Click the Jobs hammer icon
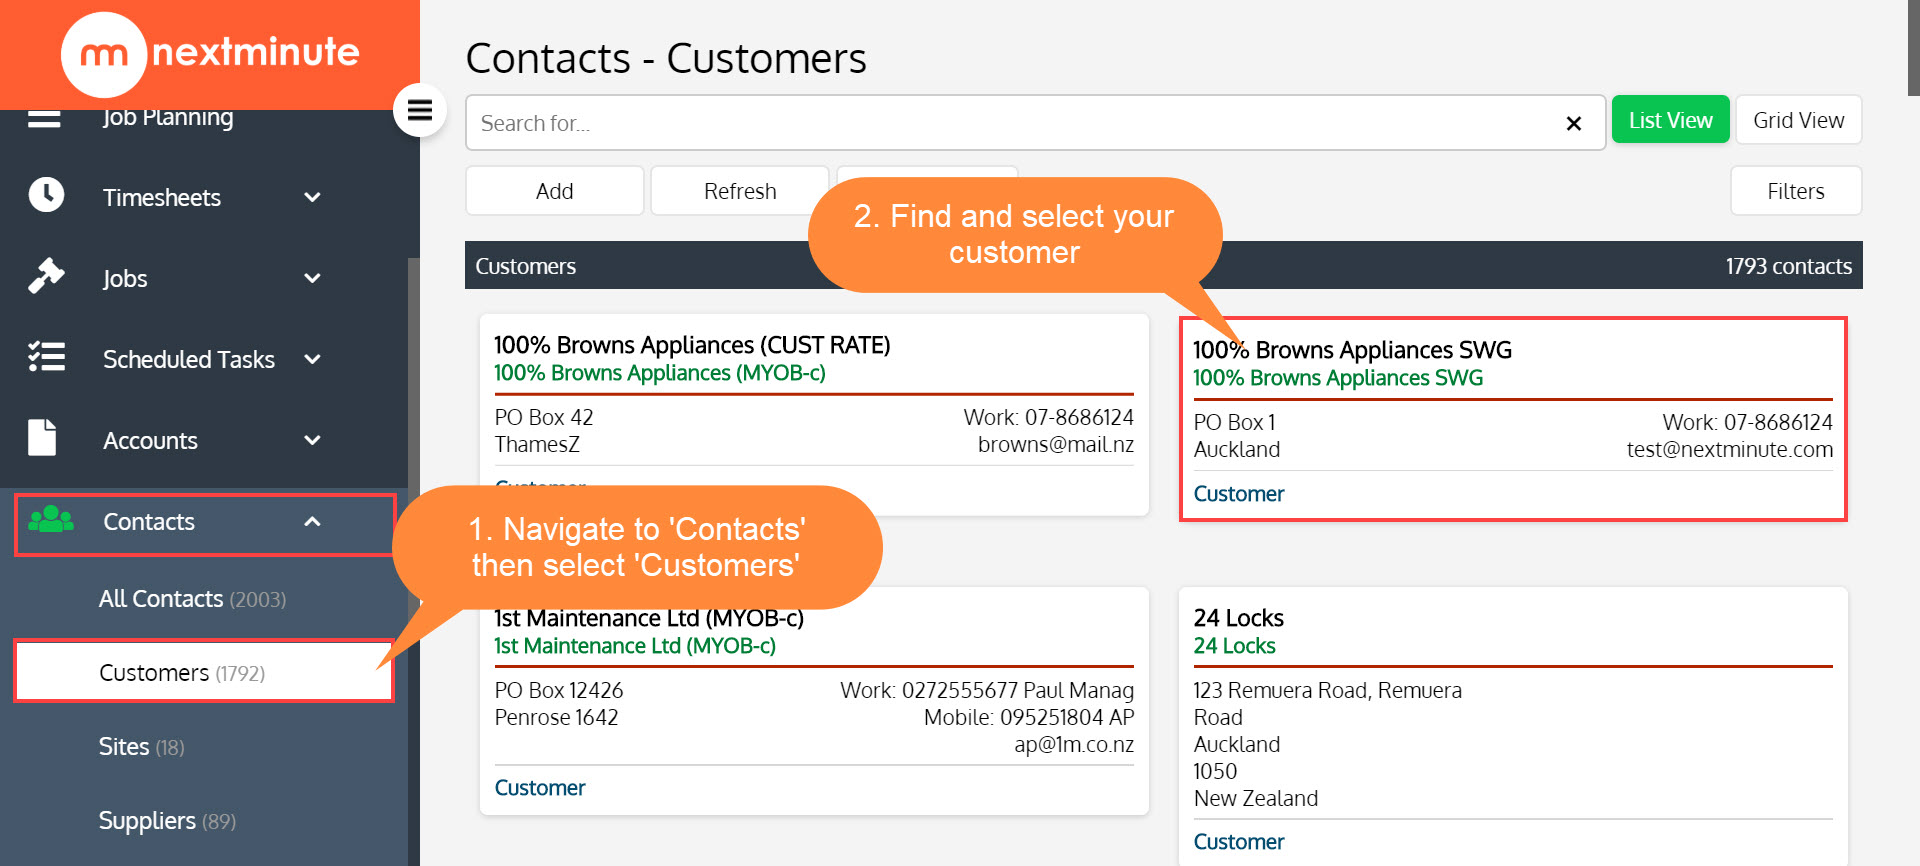Image resolution: width=1920 pixels, height=866 pixels. [x=46, y=276]
